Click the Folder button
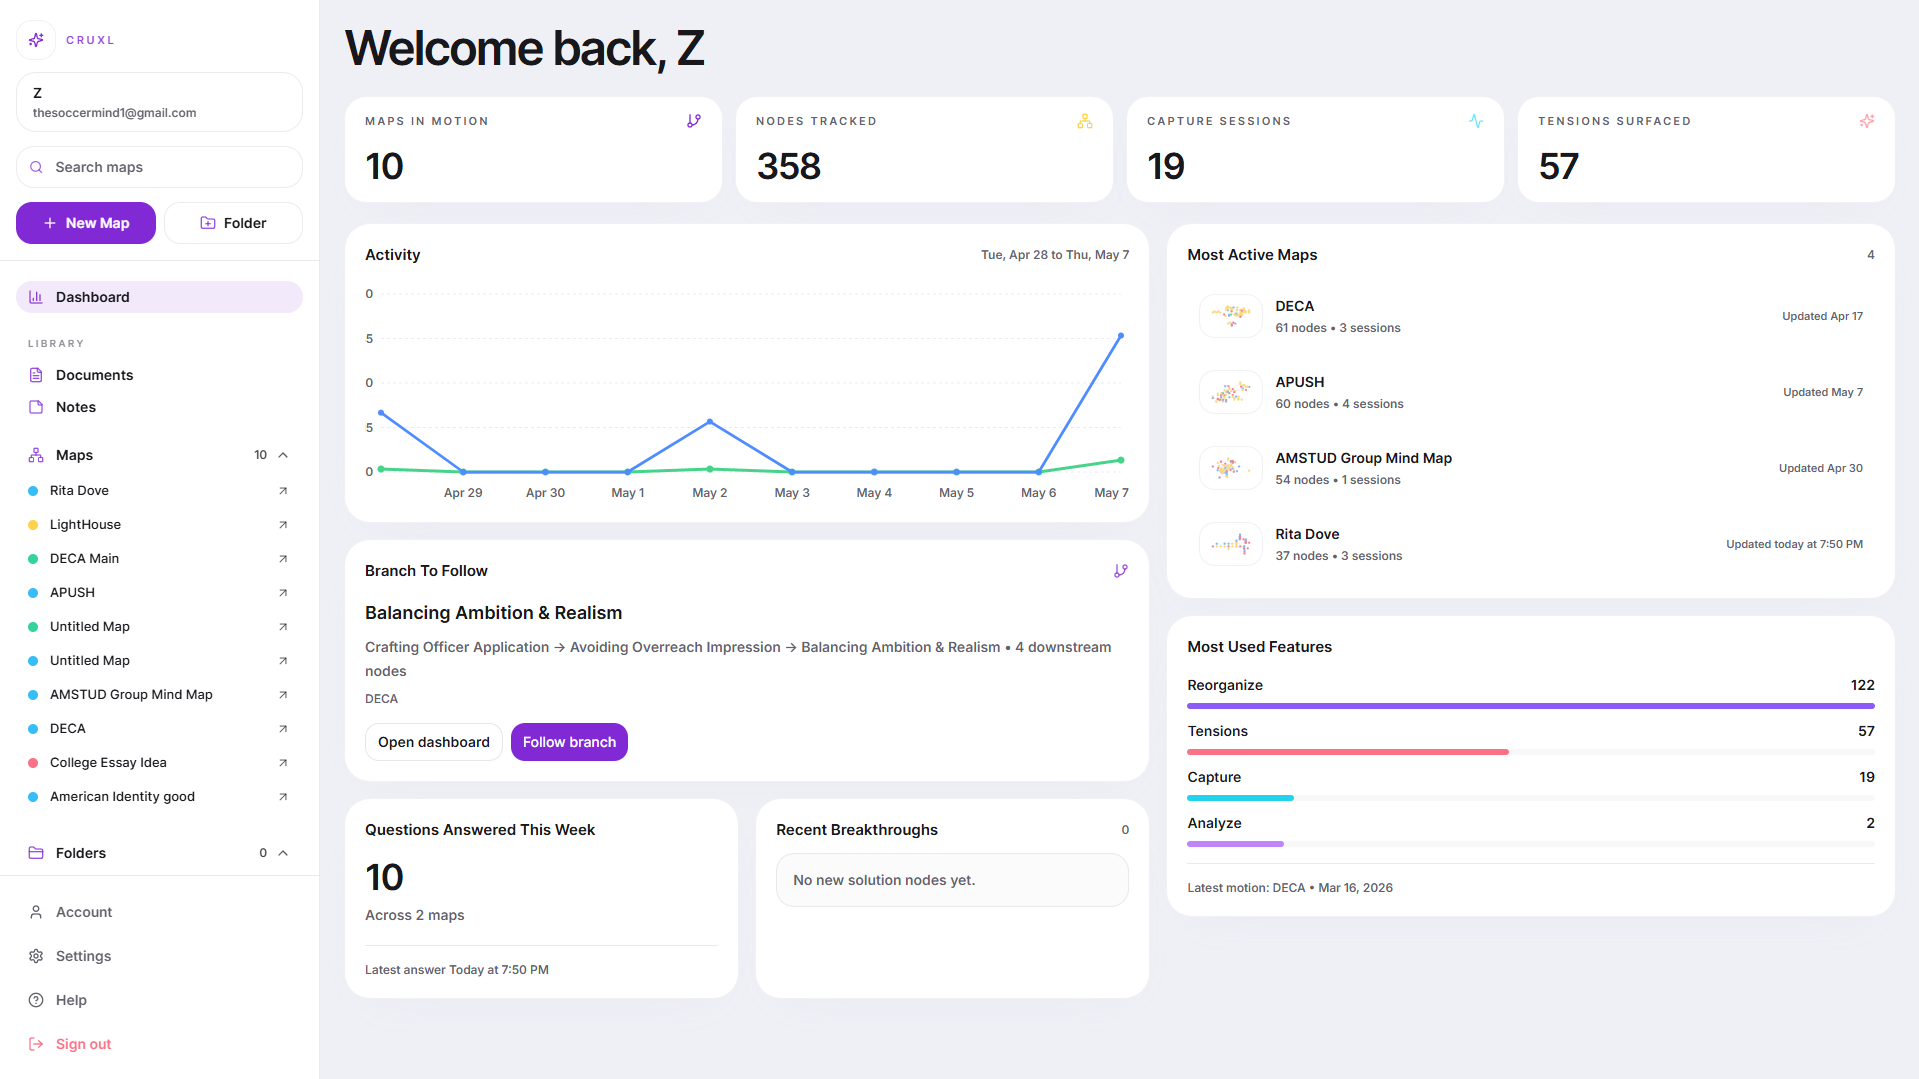Image resolution: width=1919 pixels, height=1079 pixels. tap(233, 223)
